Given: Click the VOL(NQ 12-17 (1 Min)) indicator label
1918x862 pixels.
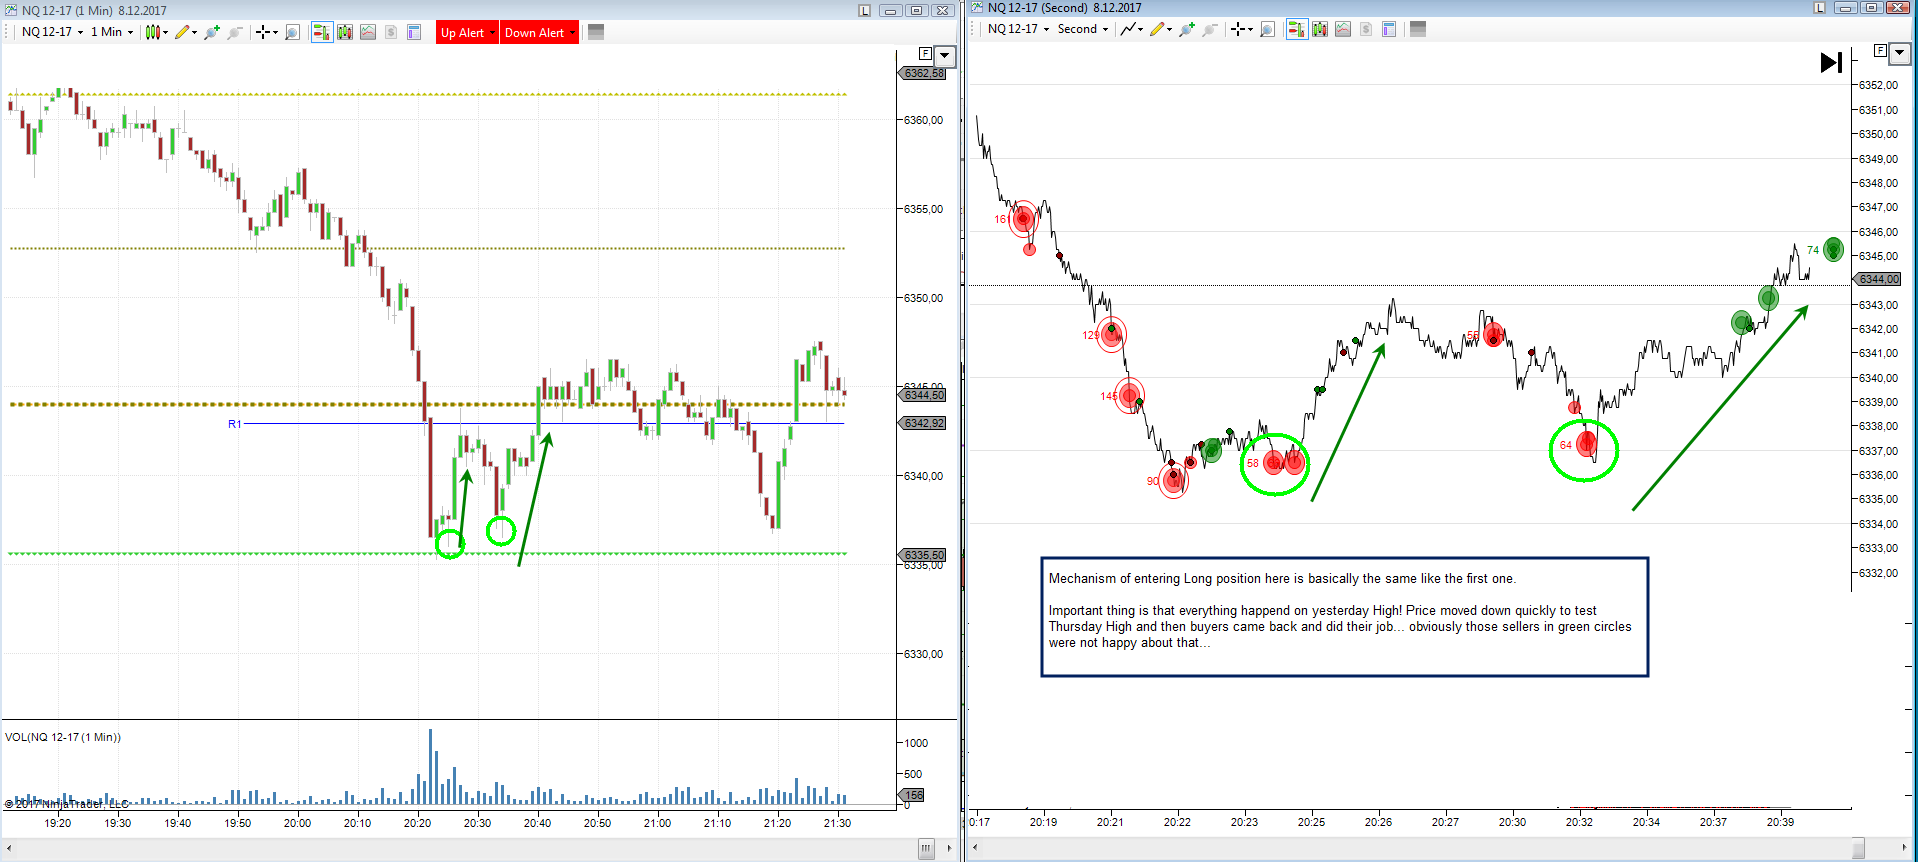Looking at the screenshot, I should [63, 737].
